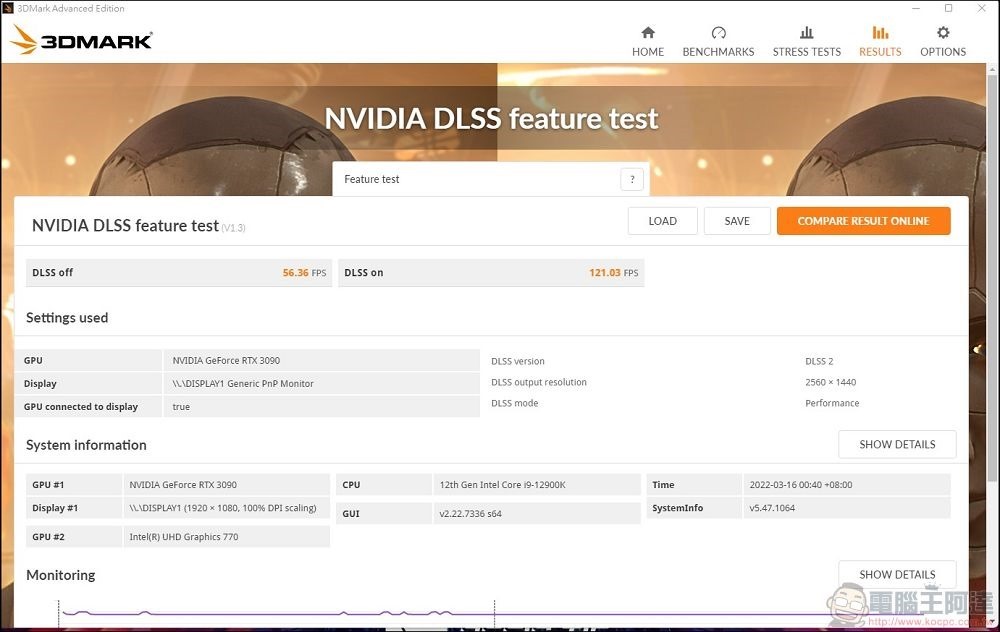The height and width of the screenshot is (632, 1000).
Task: Click the LOAD button
Action: [x=663, y=221]
